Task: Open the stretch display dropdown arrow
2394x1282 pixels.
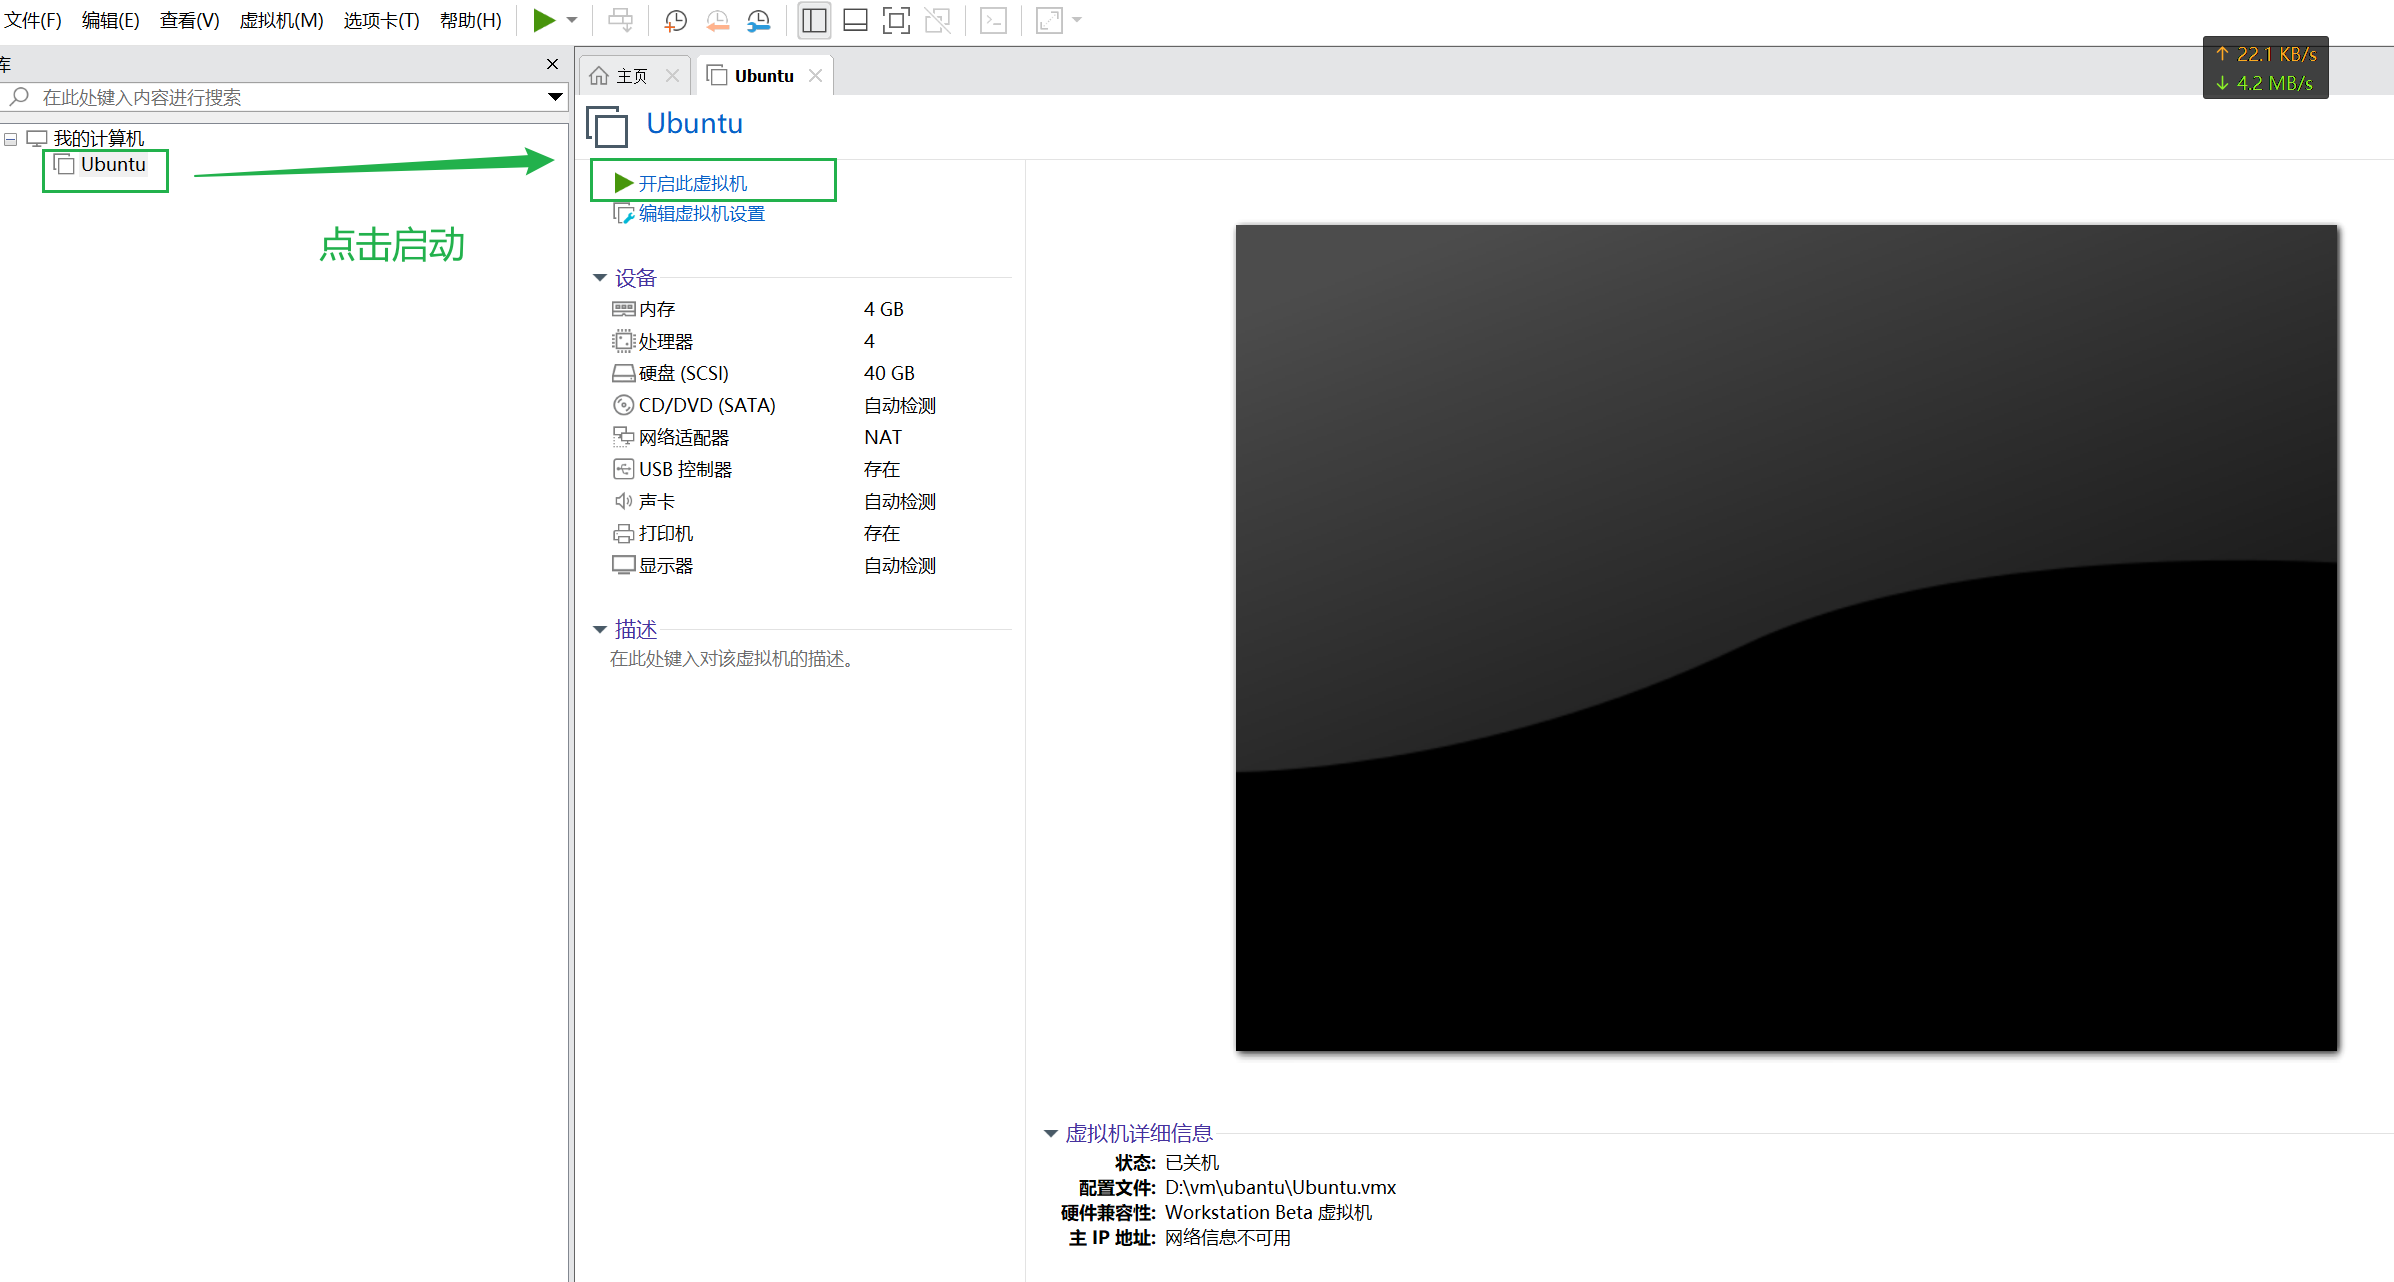Action: pos(1077,20)
